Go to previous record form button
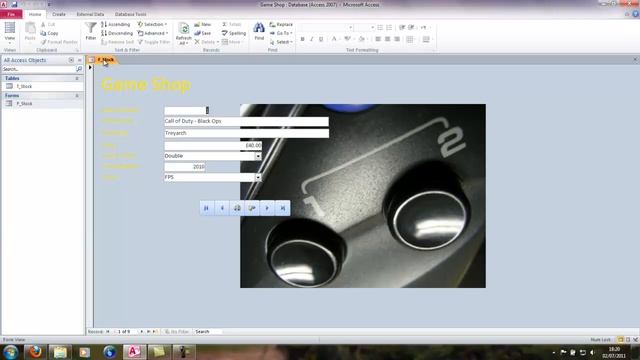The image size is (640, 360). (x=222, y=208)
